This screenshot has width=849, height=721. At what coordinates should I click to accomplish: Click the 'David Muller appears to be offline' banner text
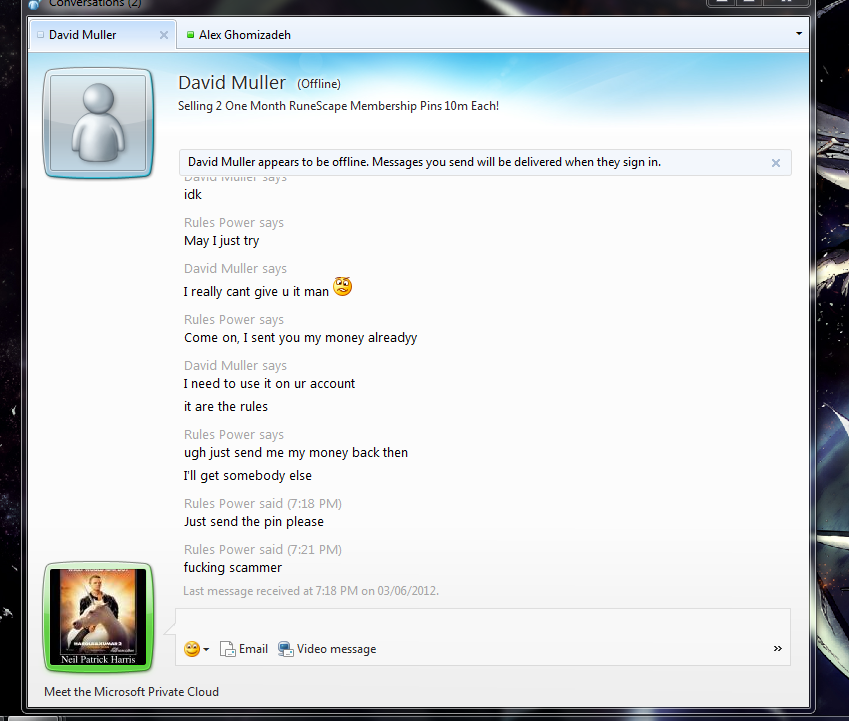click(424, 162)
